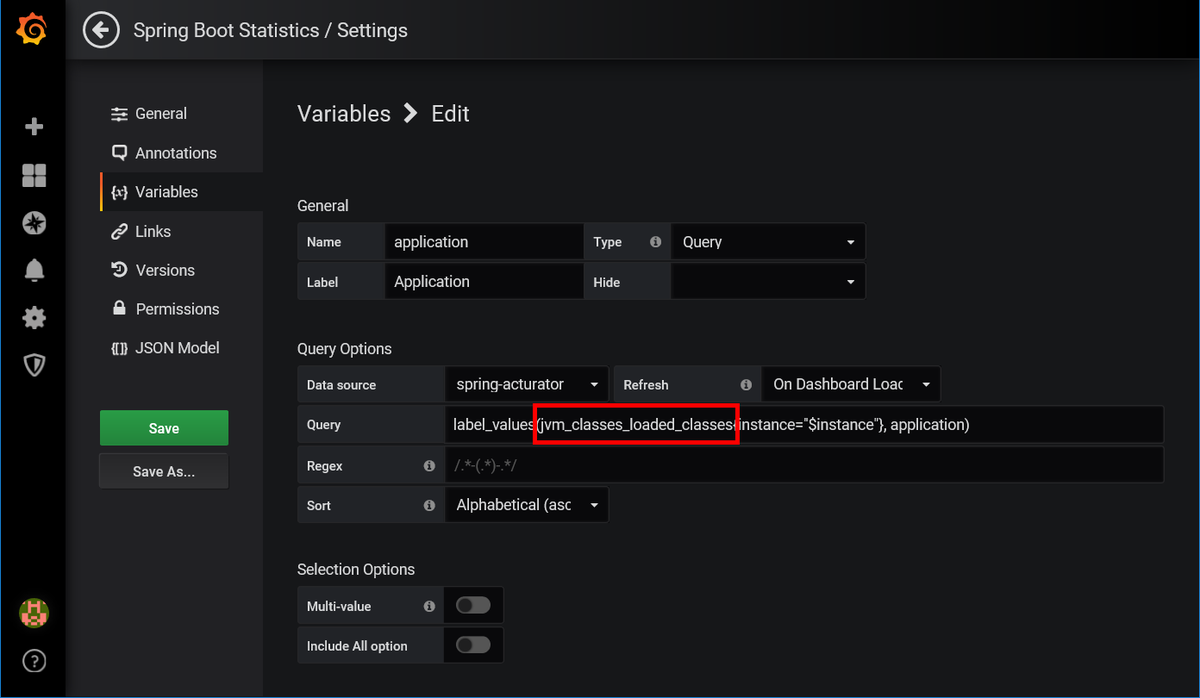This screenshot has width=1200, height=698.
Task: Click the info icon next to Type
Action: (656, 242)
